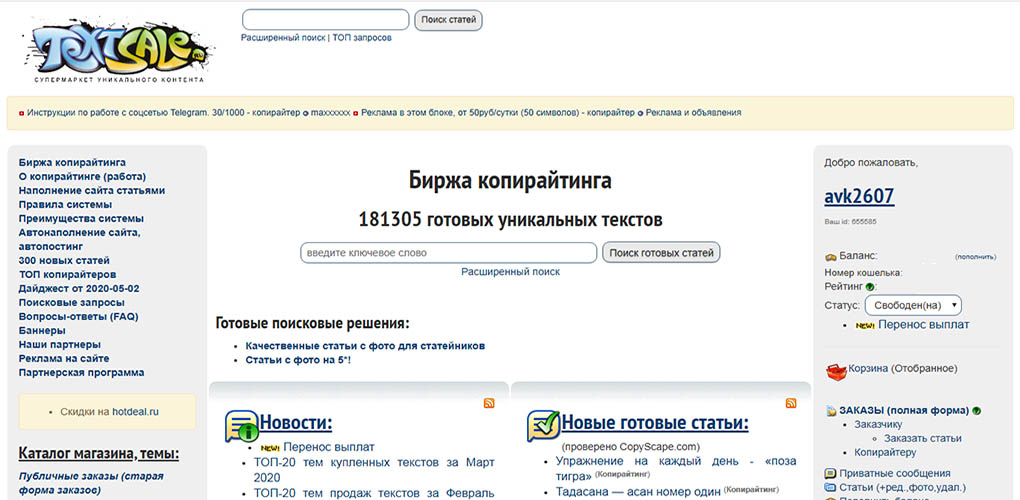Click the Новости info bubble icon
The image size is (1020, 500).
tap(241, 426)
